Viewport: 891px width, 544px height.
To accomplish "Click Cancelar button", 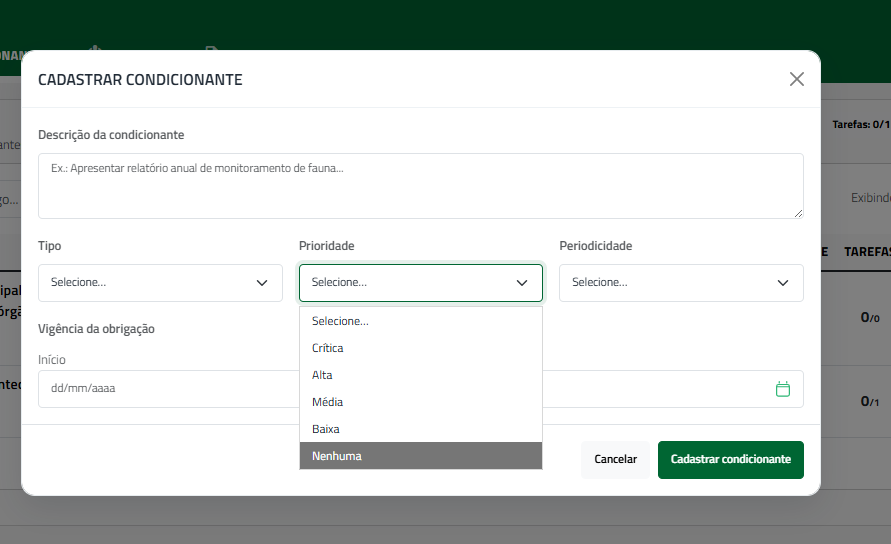I will pyautogui.click(x=615, y=459).
